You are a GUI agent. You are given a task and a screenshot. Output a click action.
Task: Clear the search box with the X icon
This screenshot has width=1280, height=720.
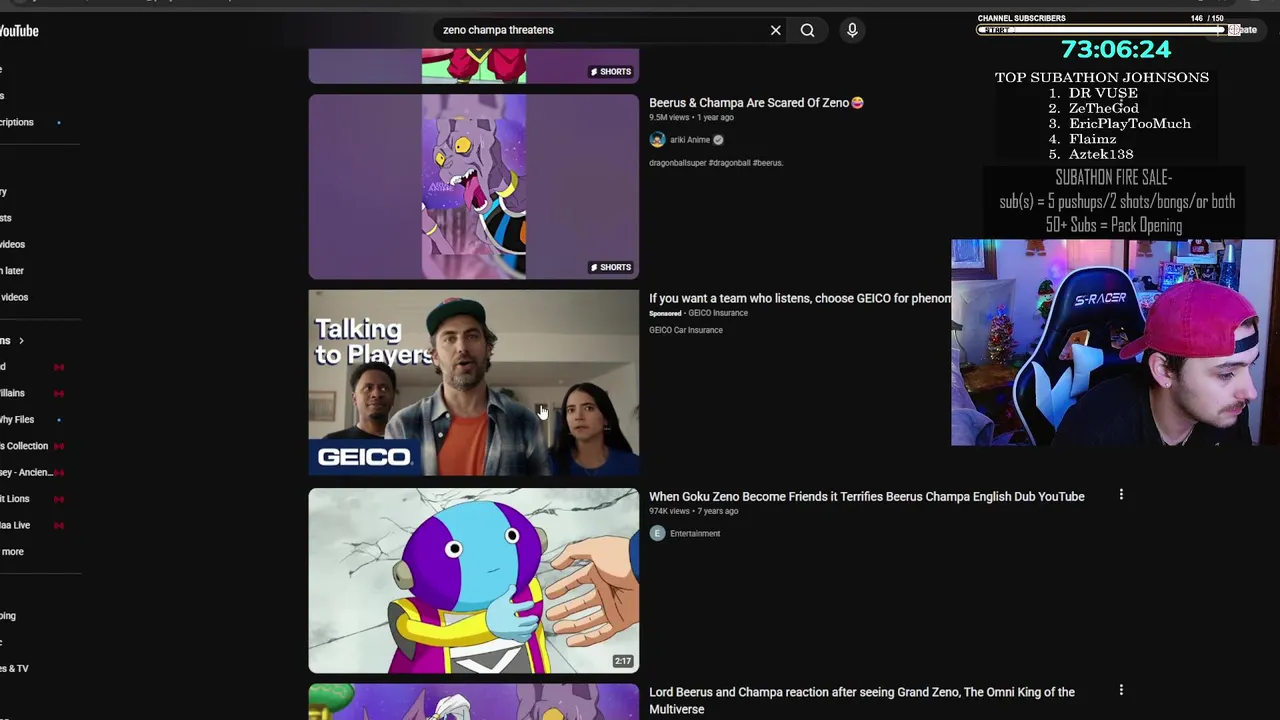[775, 30]
